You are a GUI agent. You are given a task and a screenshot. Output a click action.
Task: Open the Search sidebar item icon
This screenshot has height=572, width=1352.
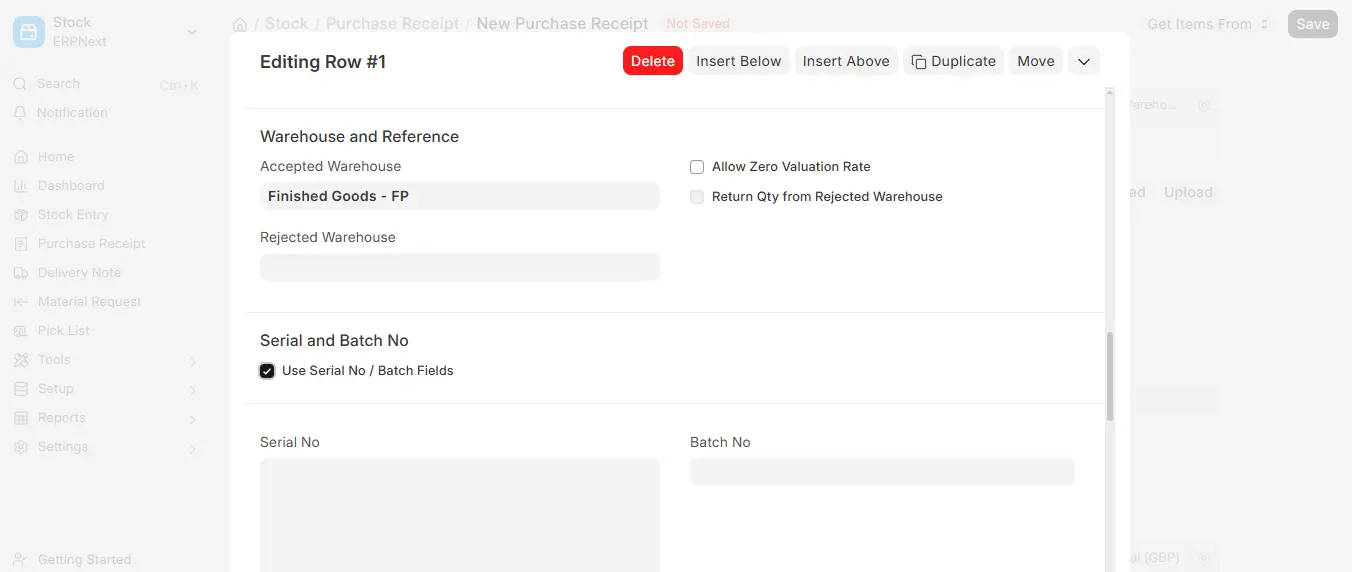pyautogui.click(x=20, y=84)
